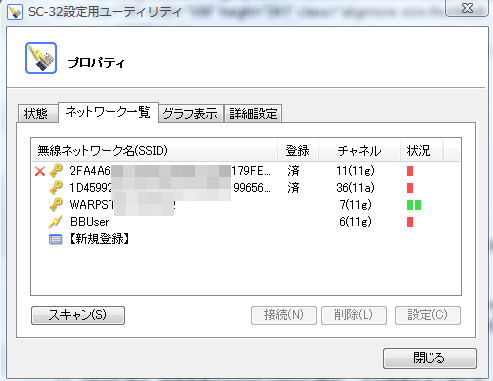Click the 設定(C) button
Image resolution: width=493 pixels, height=381 pixels.
coord(428,315)
